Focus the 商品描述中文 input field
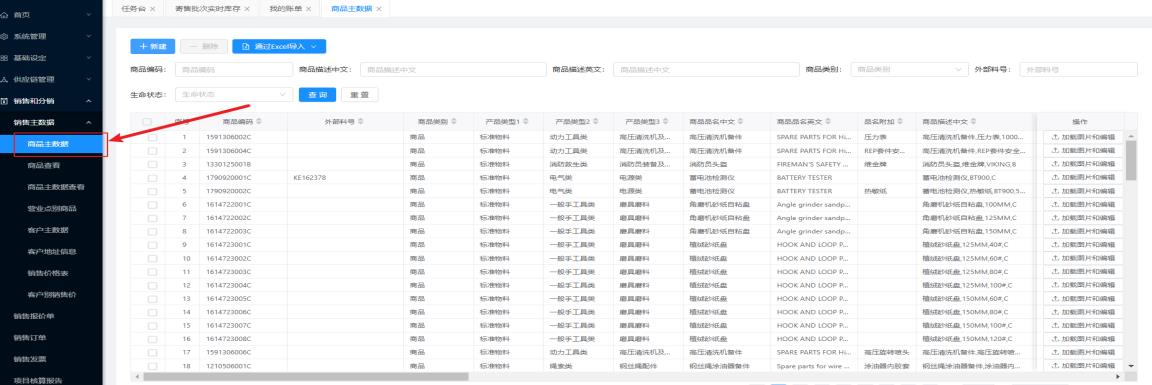The width and height of the screenshot is (1152, 385). click(x=453, y=69)
